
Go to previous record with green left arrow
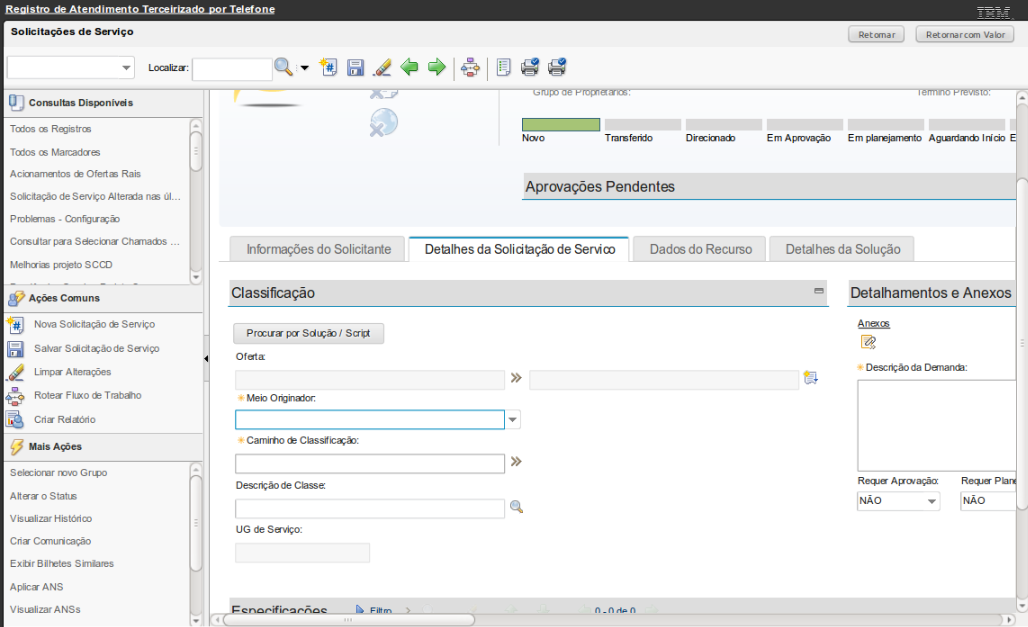tap(409, 67)
